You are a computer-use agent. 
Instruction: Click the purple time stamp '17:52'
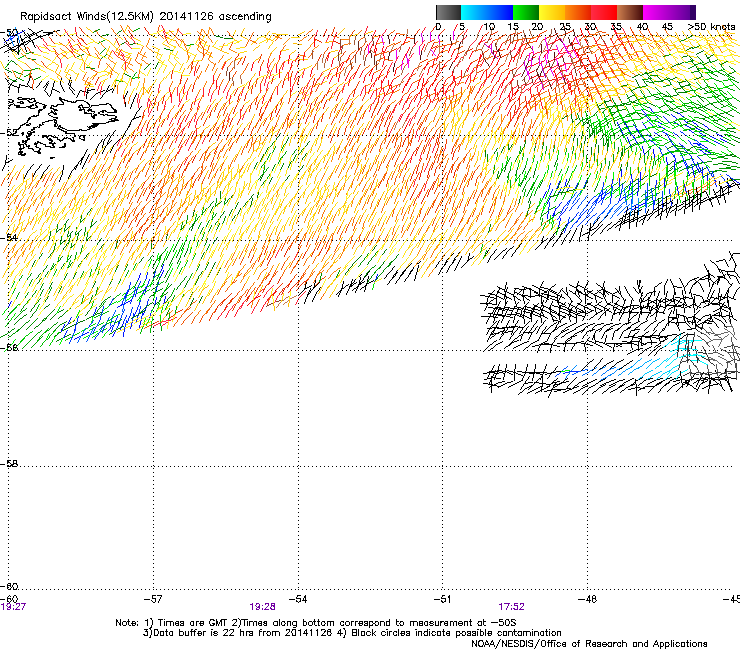pyautogui.click(x=512, y=607)
